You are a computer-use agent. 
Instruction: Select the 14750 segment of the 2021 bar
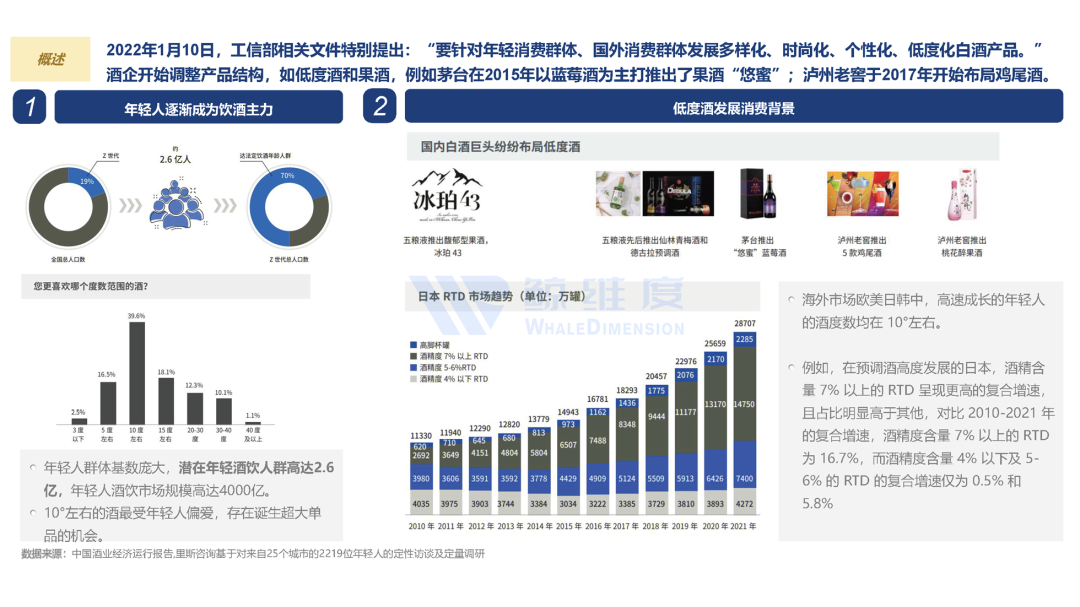745,393
